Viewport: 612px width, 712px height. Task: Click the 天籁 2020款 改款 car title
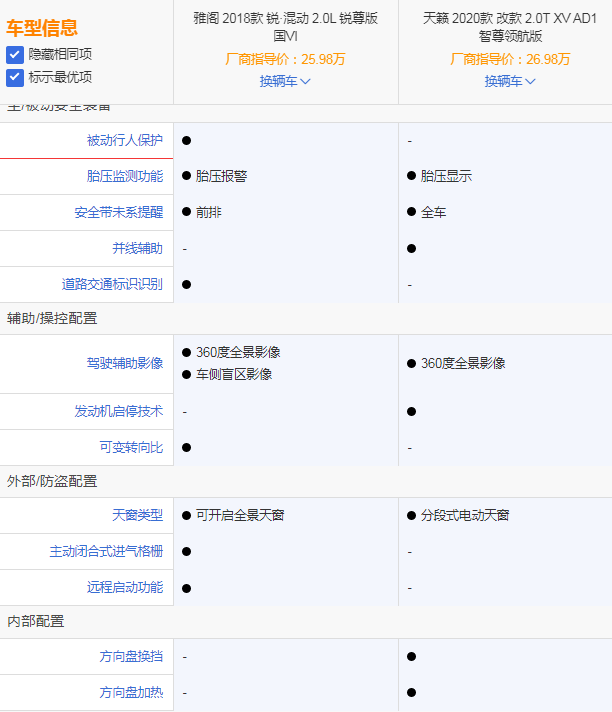(510, 27)
